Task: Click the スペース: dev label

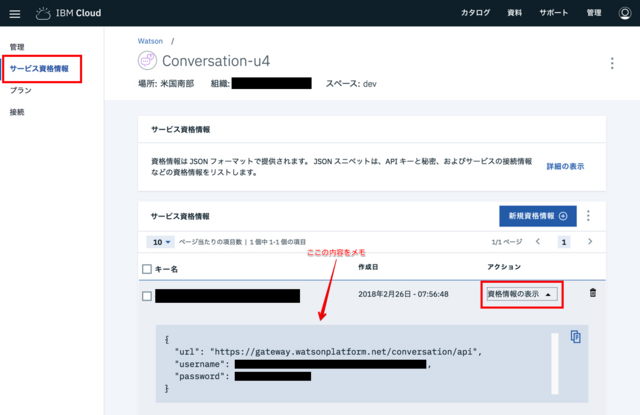Action: coord(351,84)
